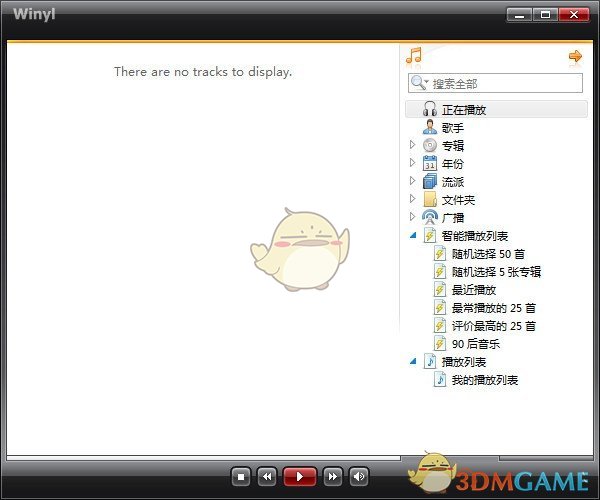The width and height of the screenshot is (600, 500).
Task: Open search magnifier dropdown
Action: pos(419,84)
